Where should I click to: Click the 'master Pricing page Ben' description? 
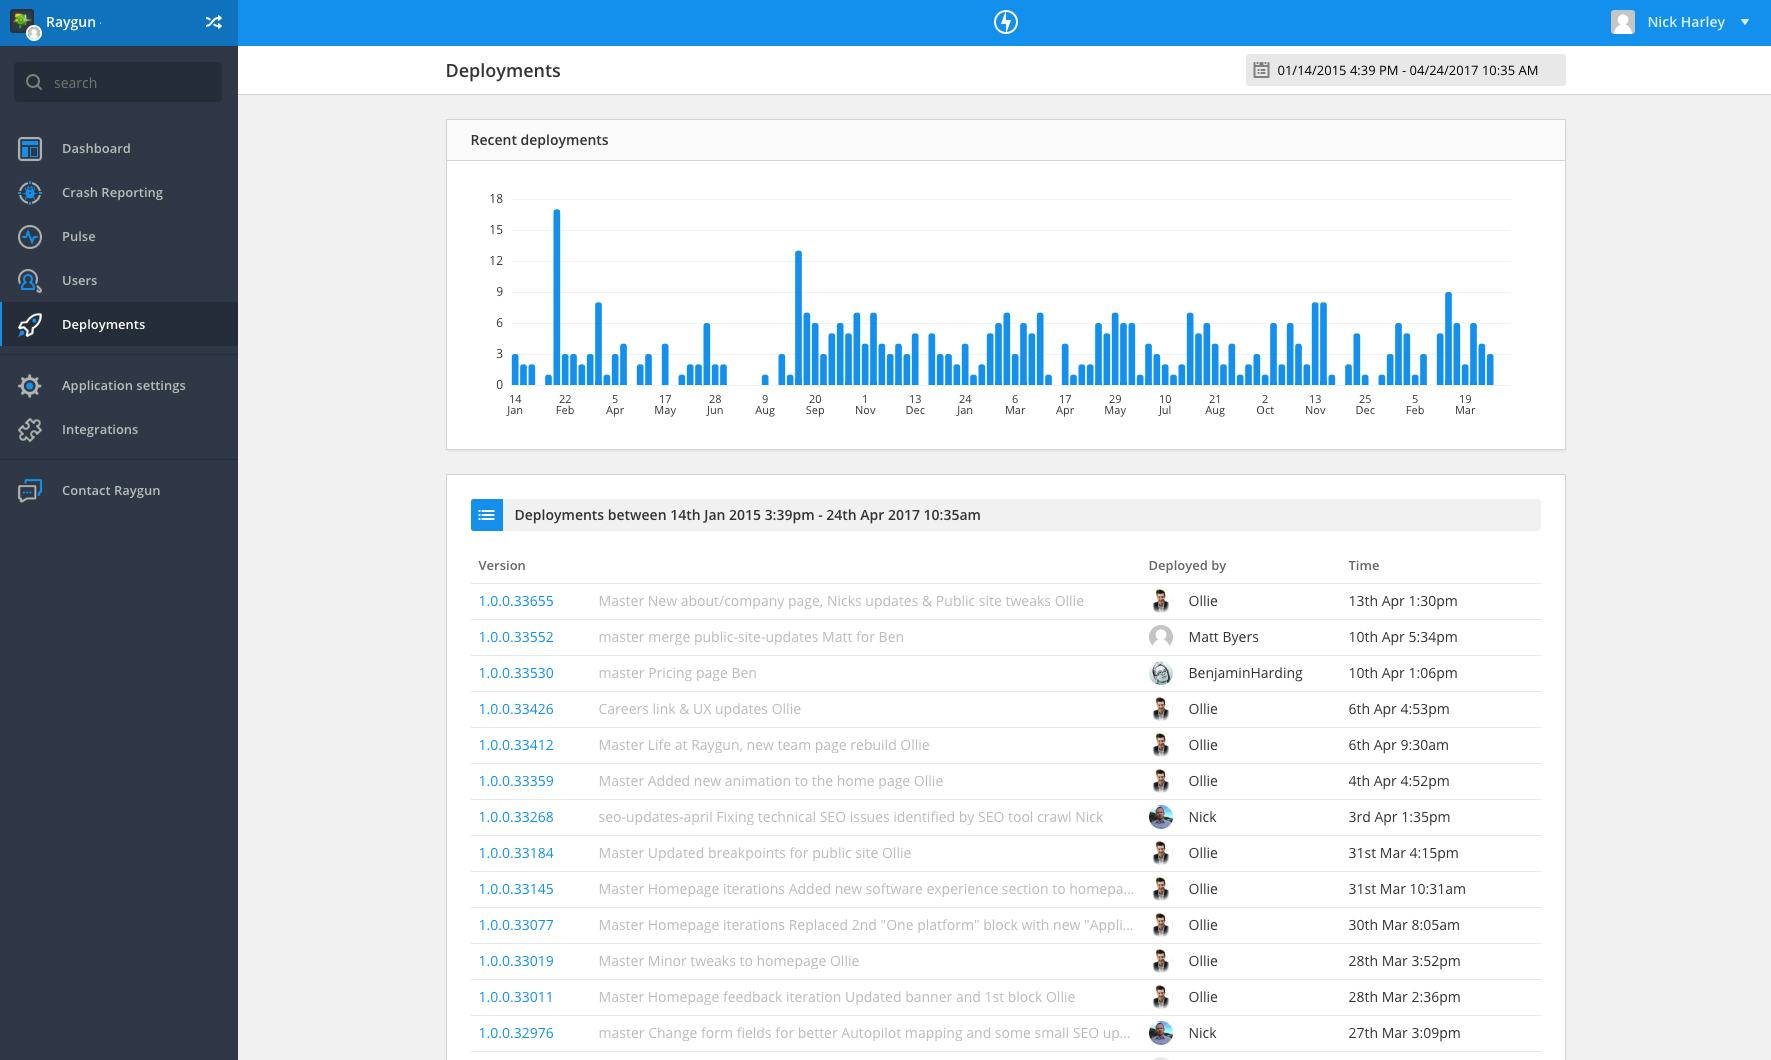(677, 673)
